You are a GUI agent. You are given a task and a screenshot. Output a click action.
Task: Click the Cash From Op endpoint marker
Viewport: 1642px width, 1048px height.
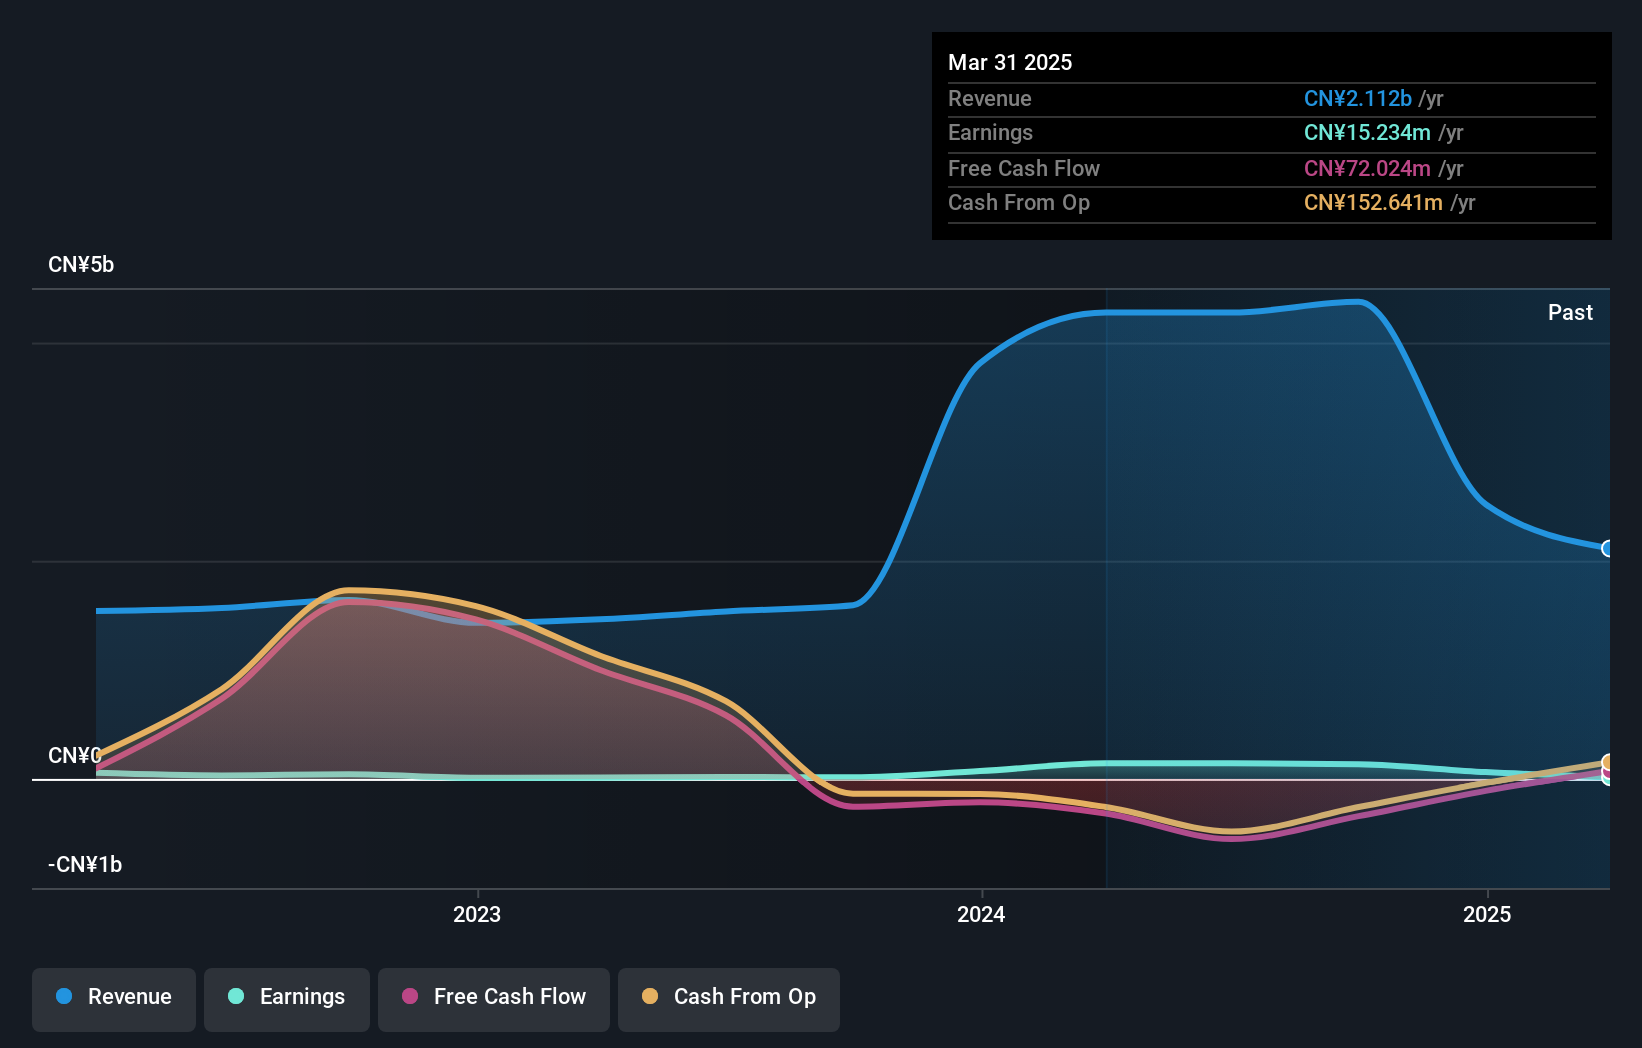[x=1607, y=763]
